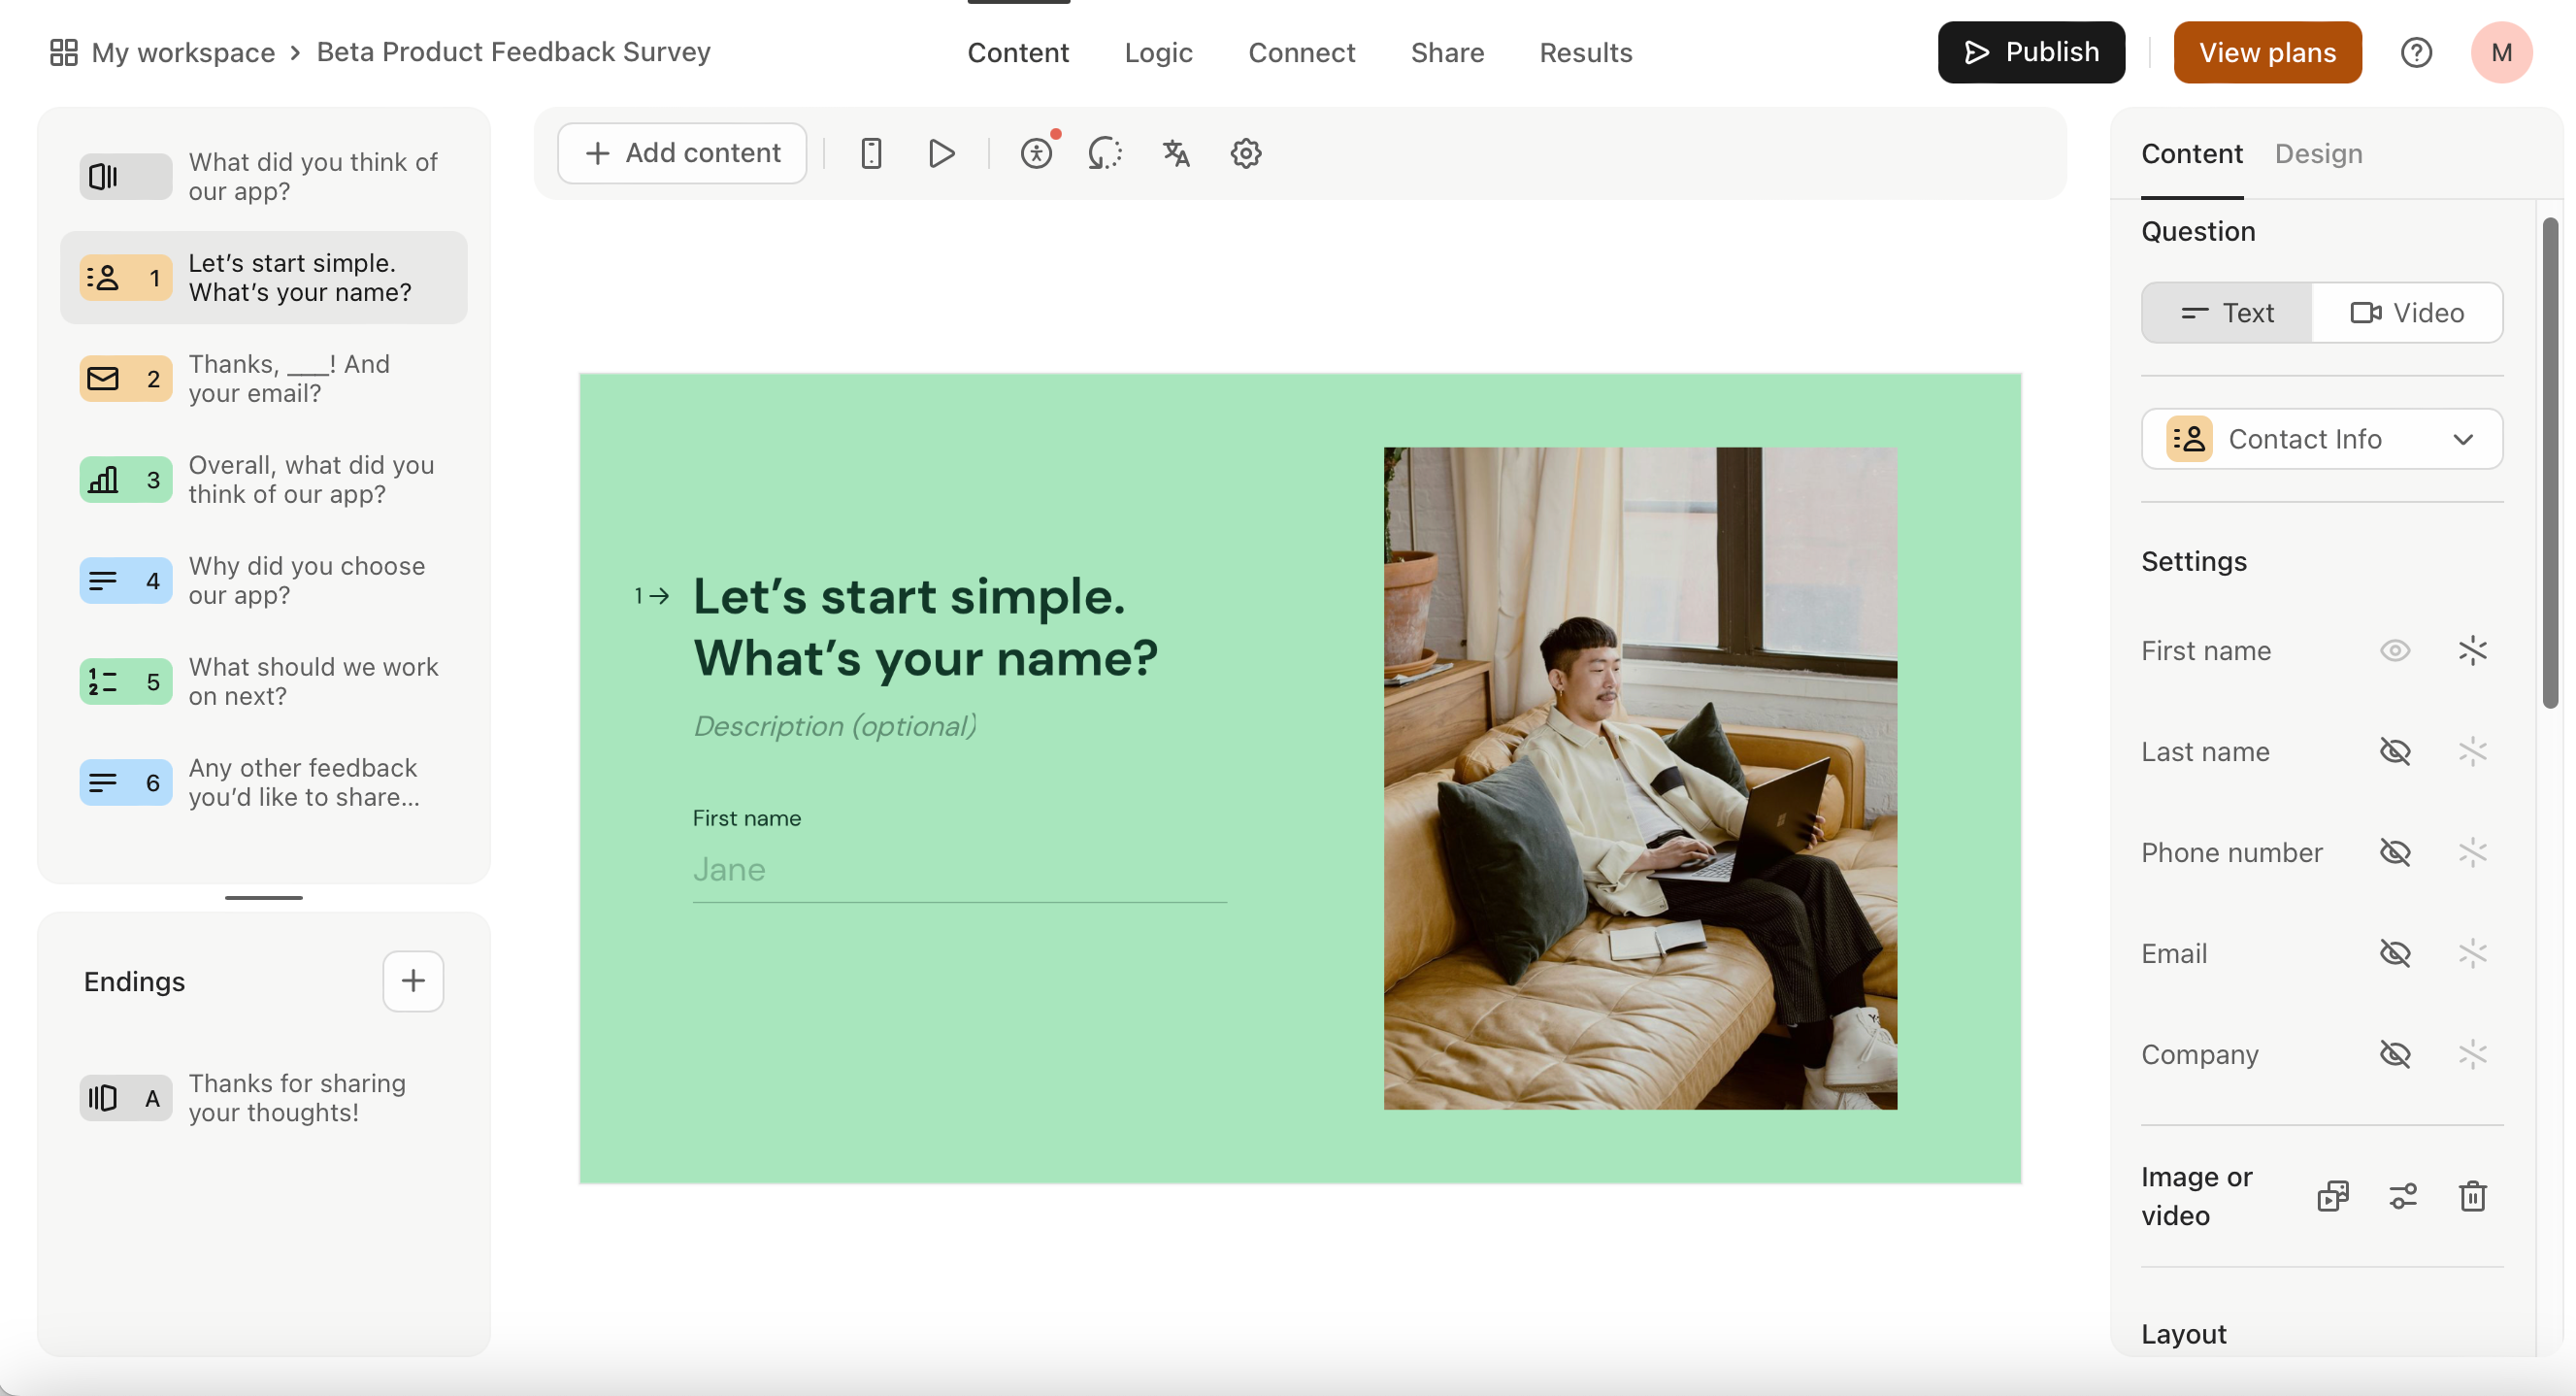This screenshot has height=1396, width=2576.
Task: Click View plans
Action: tap(2266, 52)
